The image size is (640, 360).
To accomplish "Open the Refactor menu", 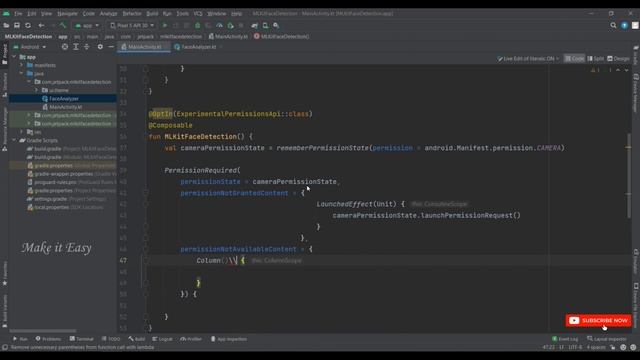I will [x=132, y=13].
